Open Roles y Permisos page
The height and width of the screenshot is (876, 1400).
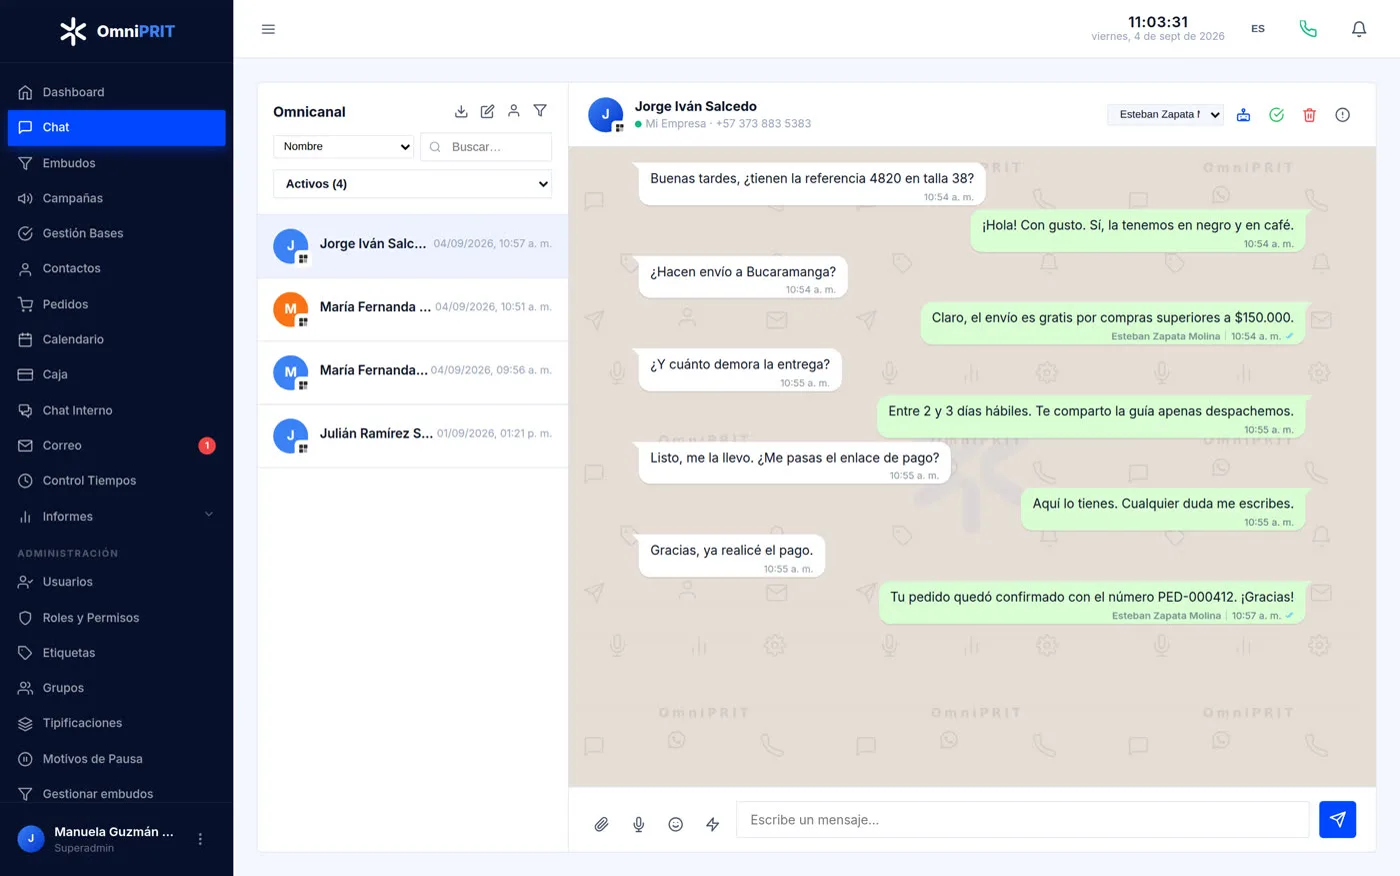coord(116,617)
